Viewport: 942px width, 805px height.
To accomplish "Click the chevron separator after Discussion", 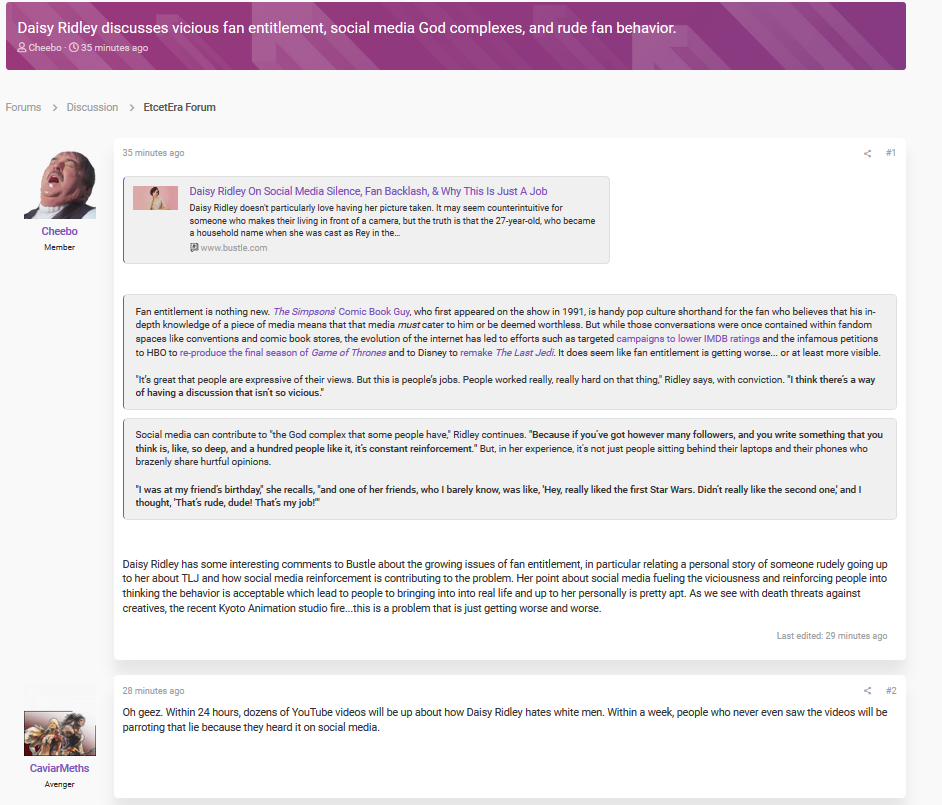I will point(132,108).
